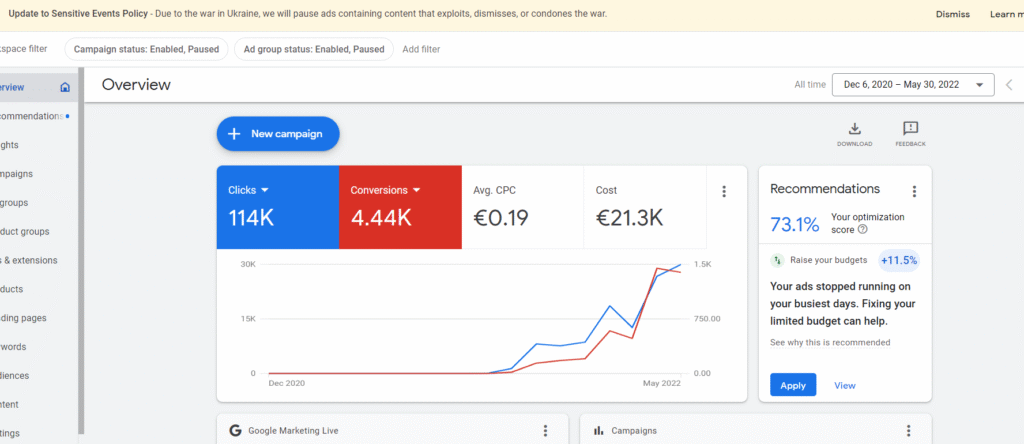1024x444 pixels.
Task: Click Campaign status filter chip
Action: 146,49
